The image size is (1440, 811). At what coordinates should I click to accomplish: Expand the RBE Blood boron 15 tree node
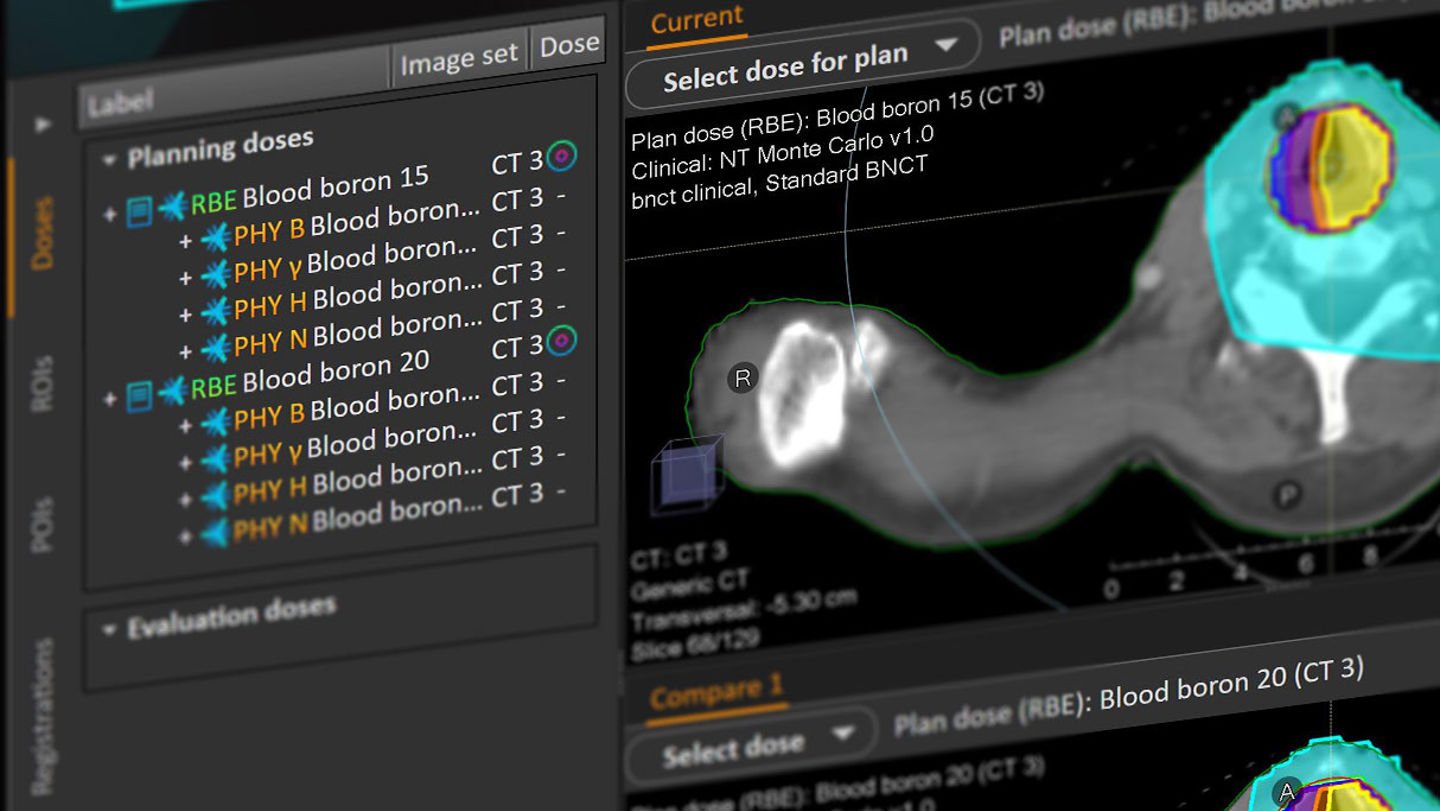coord(110,214)
